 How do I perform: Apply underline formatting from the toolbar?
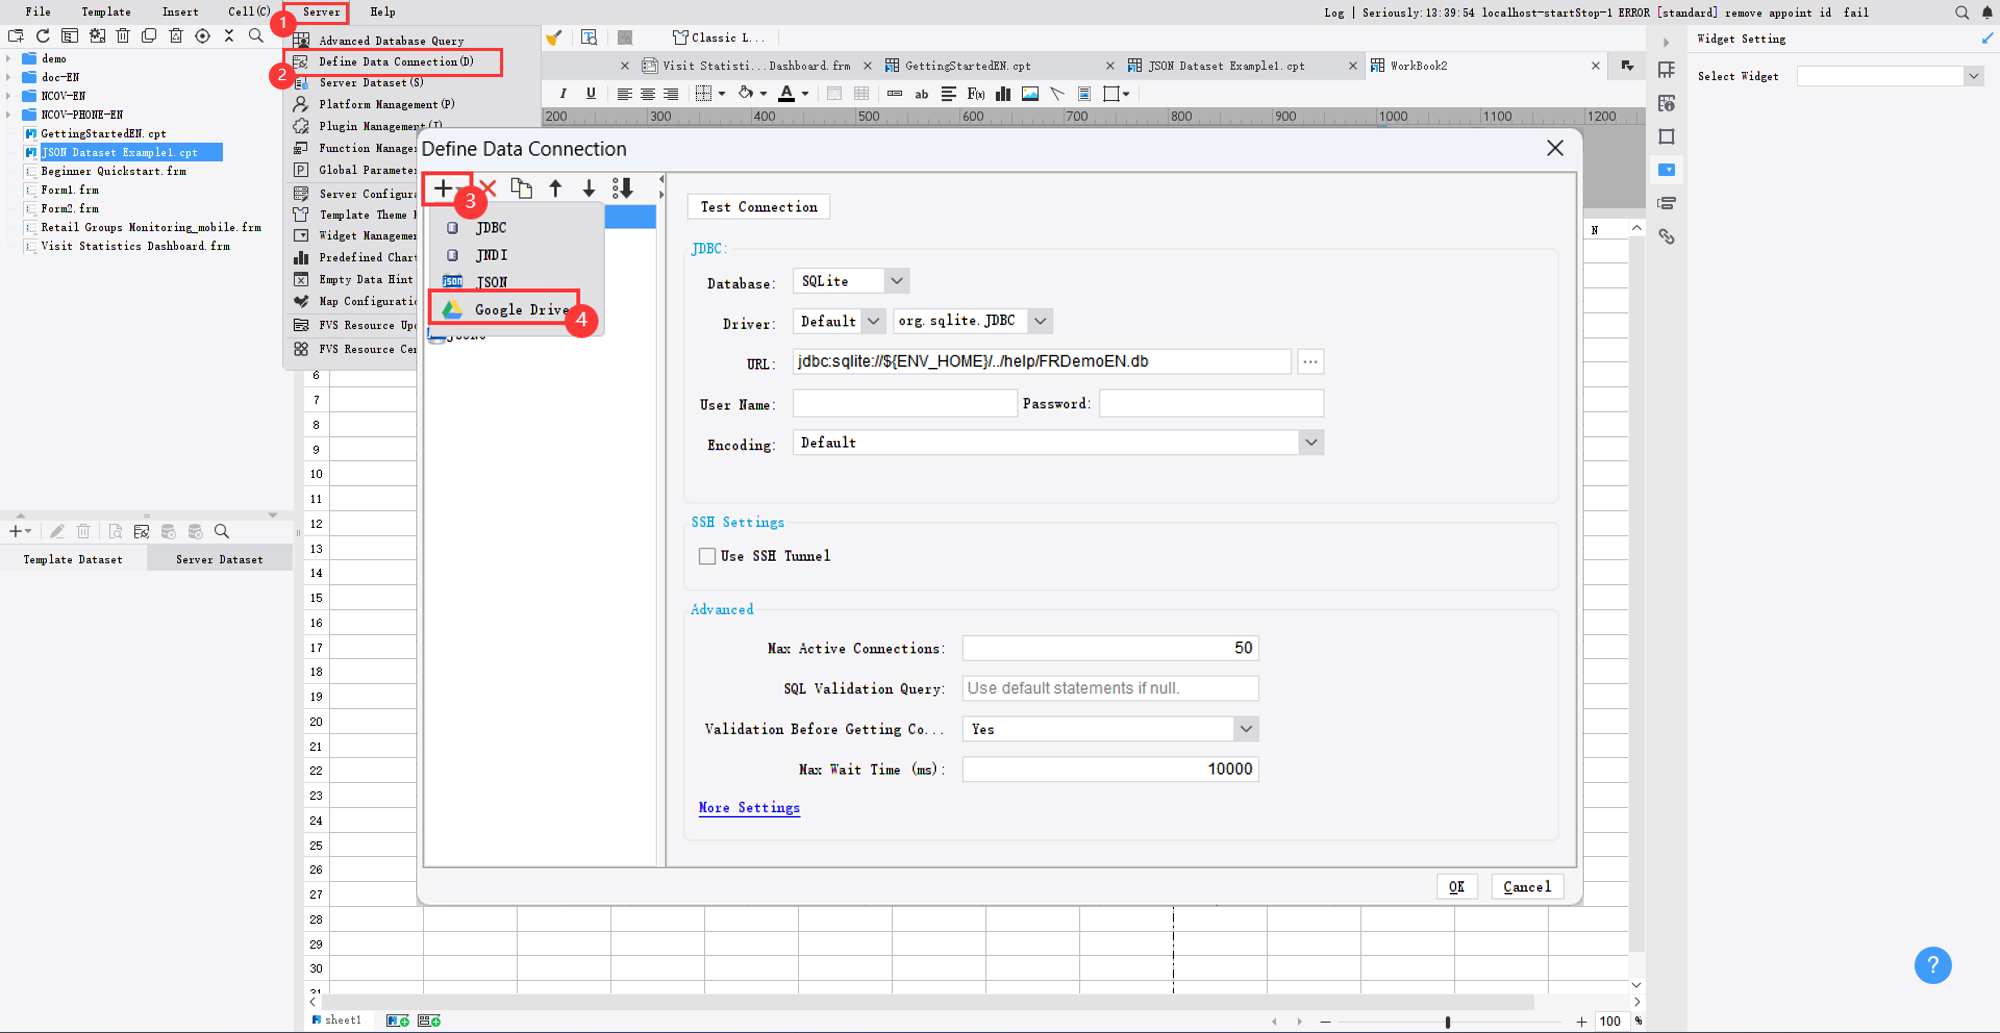coord(591,93)
